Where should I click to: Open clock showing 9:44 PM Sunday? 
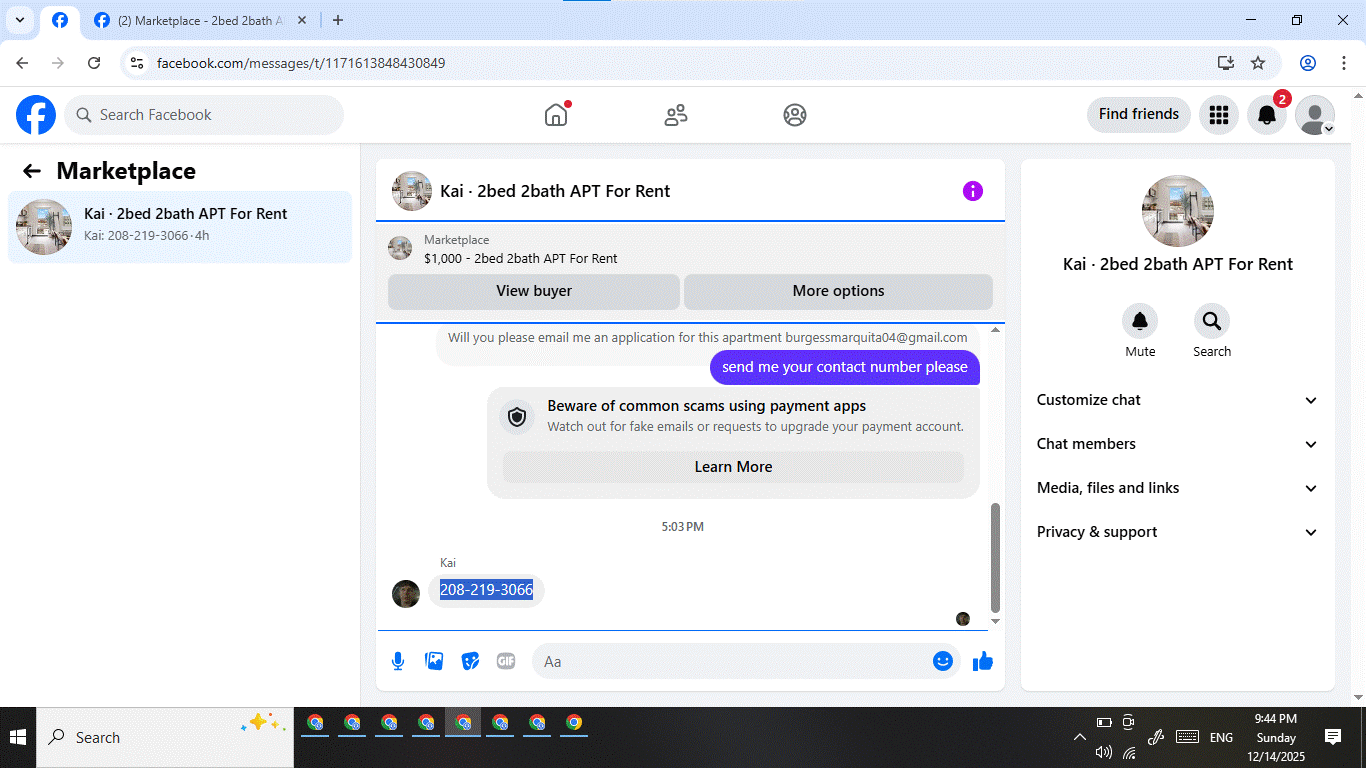coord(1276,738)
